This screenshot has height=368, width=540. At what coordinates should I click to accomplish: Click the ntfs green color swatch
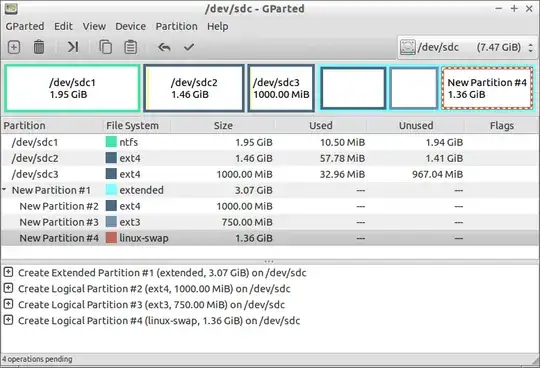[111, 142]
